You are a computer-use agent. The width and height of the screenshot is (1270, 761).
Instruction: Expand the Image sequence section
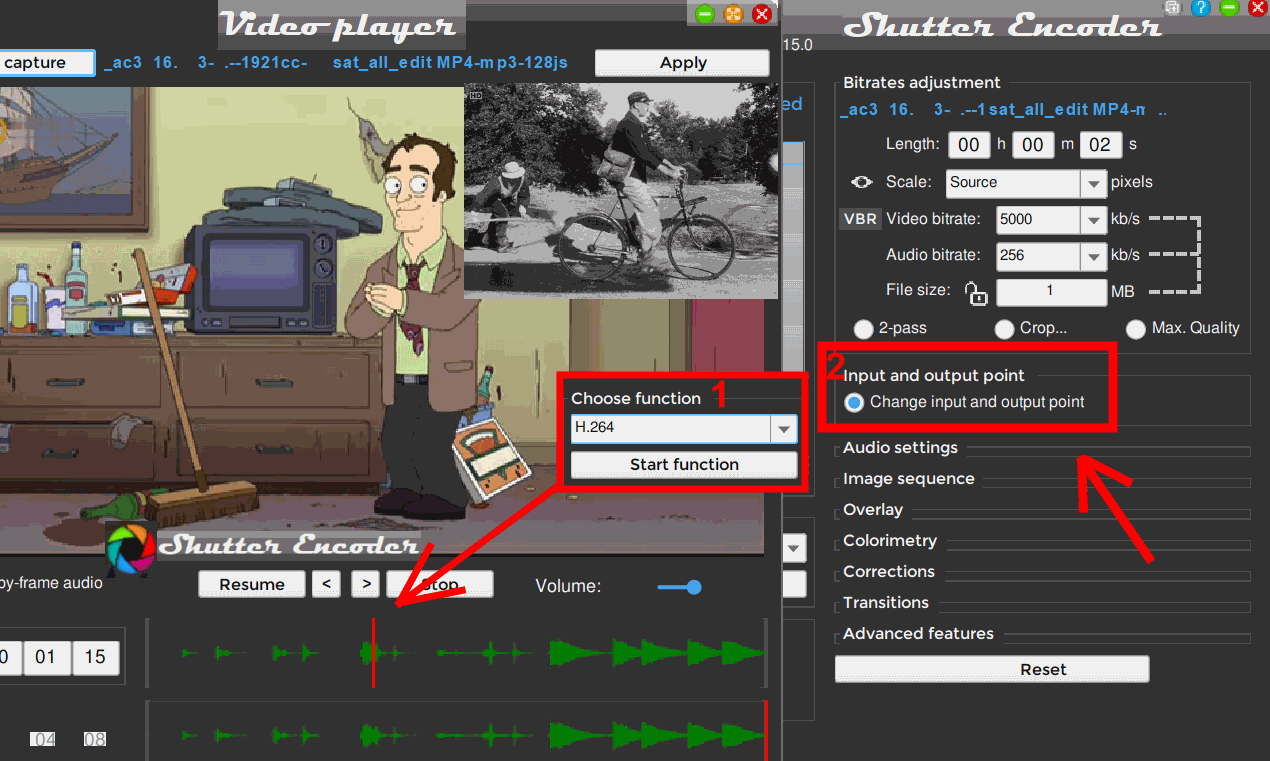[x=908, y=479]
